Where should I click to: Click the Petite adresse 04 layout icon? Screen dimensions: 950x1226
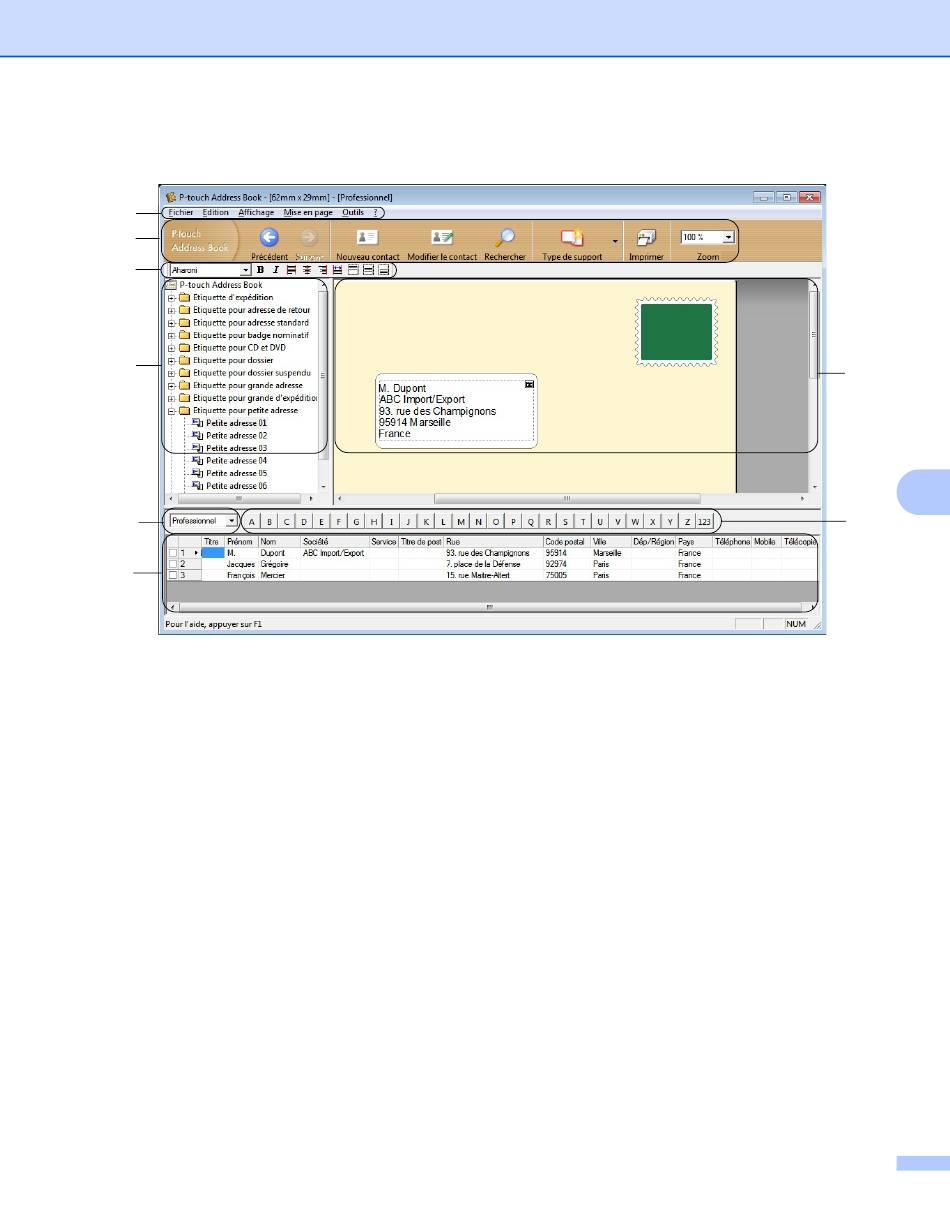[197, 460]
